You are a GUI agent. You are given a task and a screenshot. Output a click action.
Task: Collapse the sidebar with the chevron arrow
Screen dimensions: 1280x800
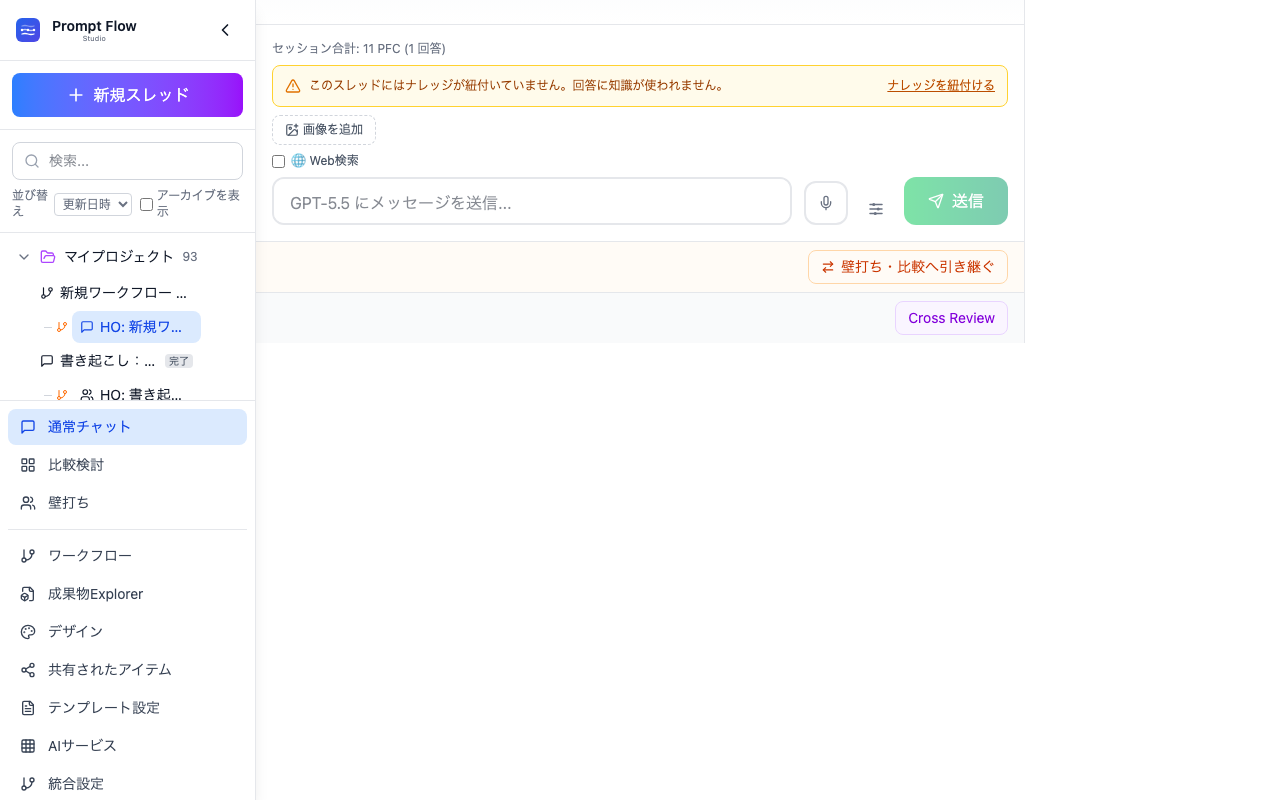pyautogui.click(x=225, y=30)
